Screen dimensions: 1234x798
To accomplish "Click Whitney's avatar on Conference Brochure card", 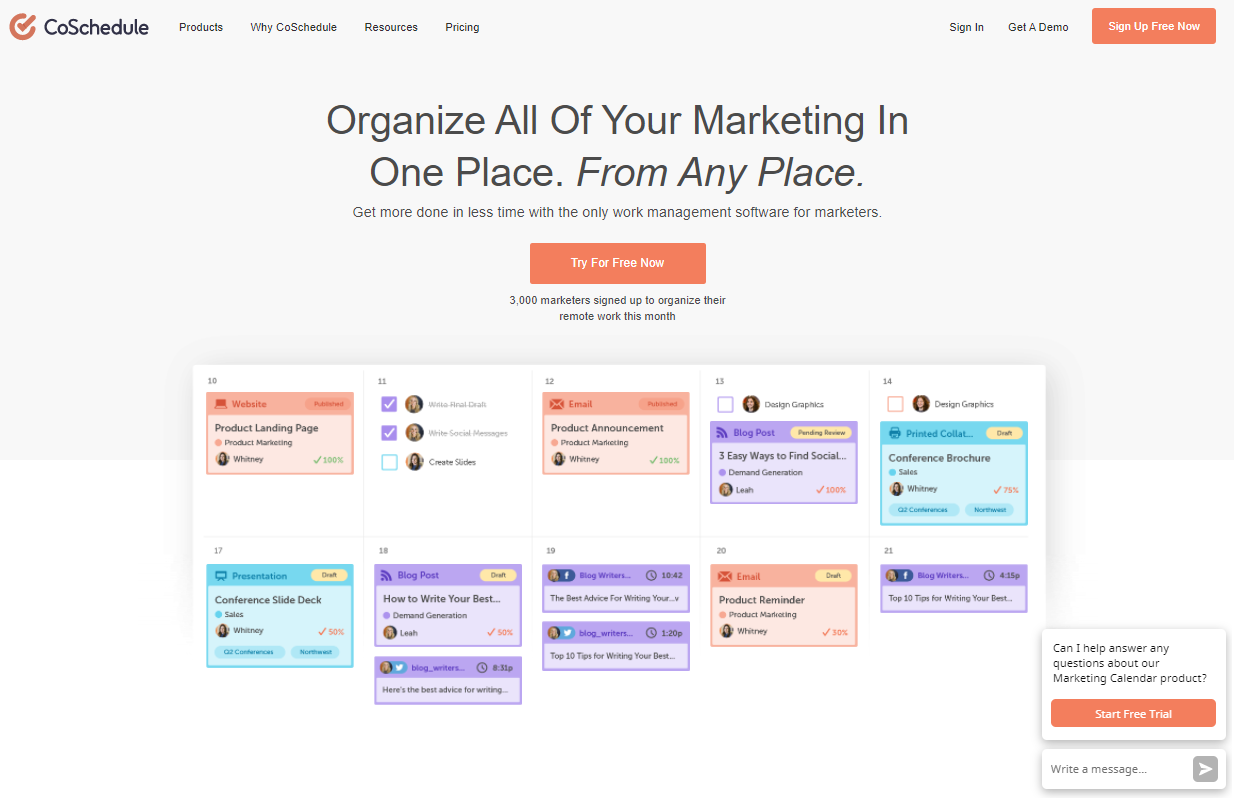I will [896, 489].
